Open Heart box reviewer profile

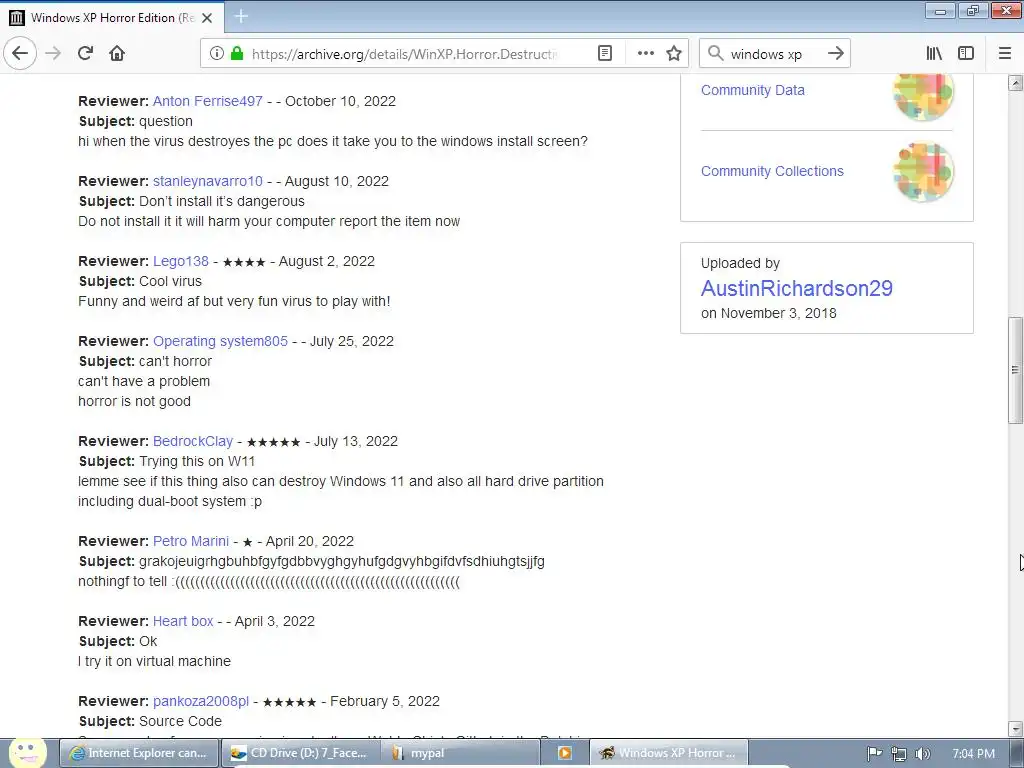[x=183, y=621]
